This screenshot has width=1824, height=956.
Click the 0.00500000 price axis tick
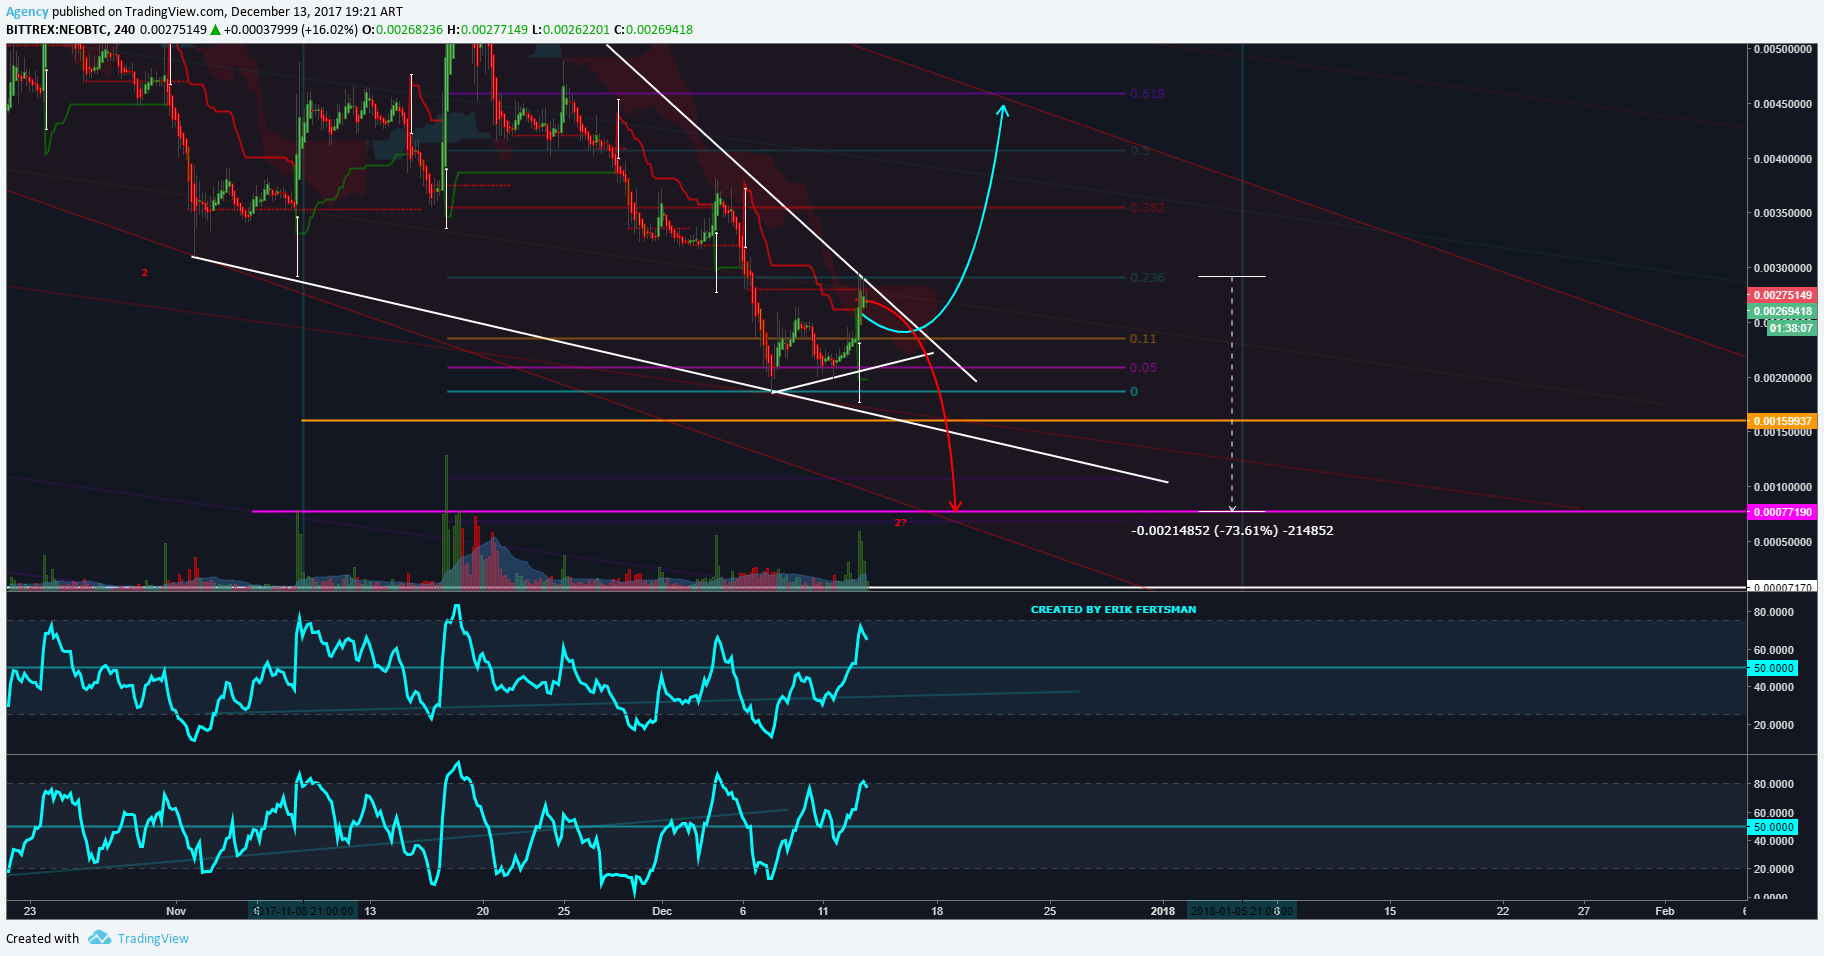(1783, 49)
